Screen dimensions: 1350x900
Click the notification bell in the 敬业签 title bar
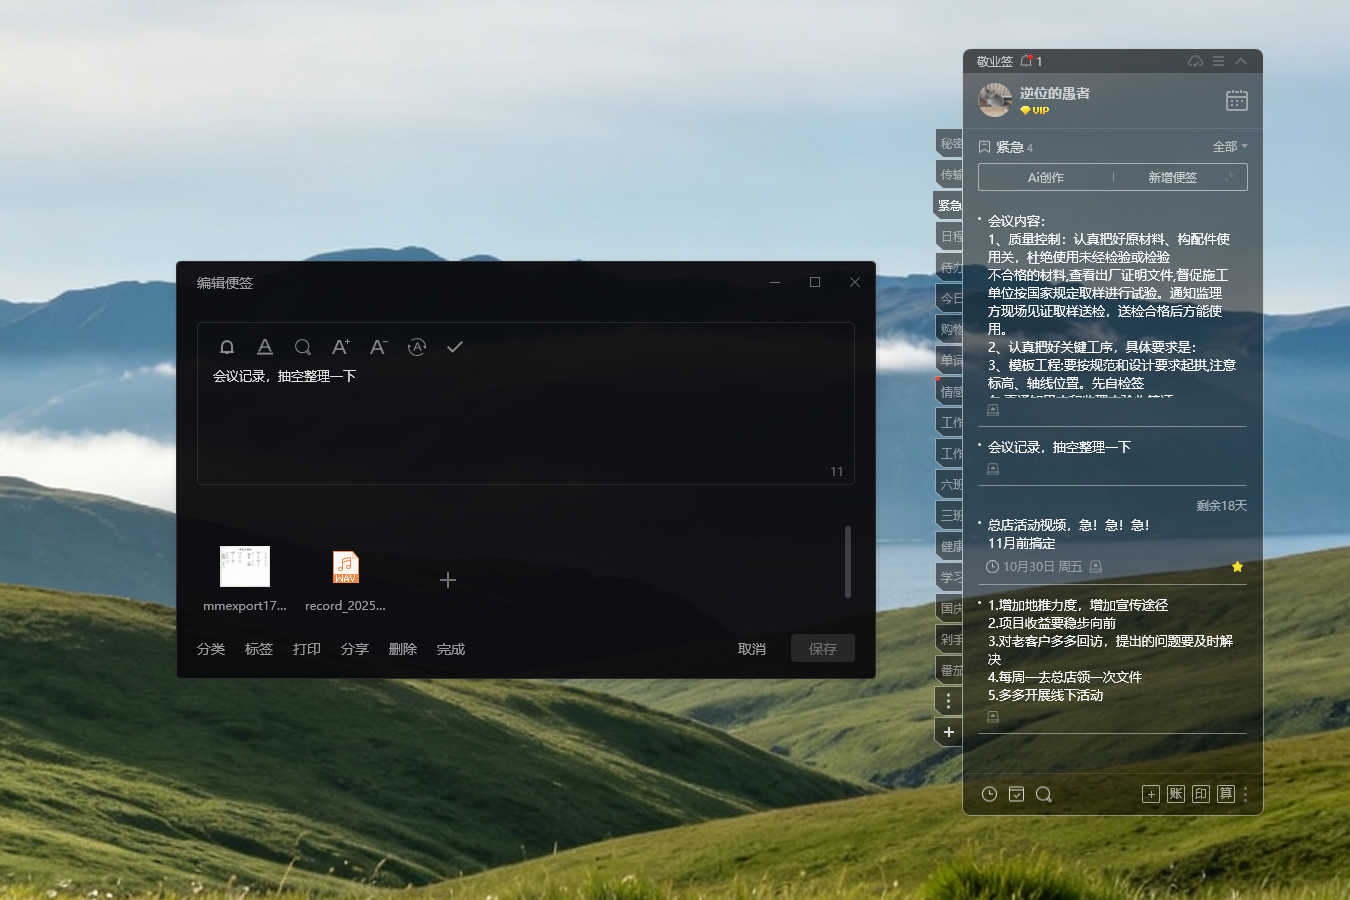click(x=1026, y=61)
